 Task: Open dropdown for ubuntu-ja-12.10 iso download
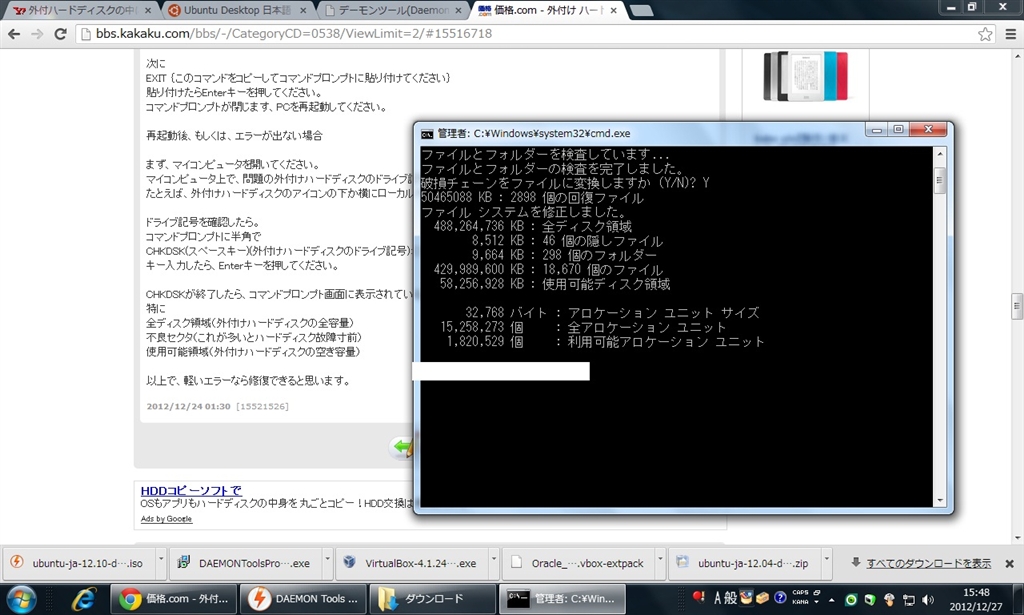pyautogui.click(x=161, y=562)
